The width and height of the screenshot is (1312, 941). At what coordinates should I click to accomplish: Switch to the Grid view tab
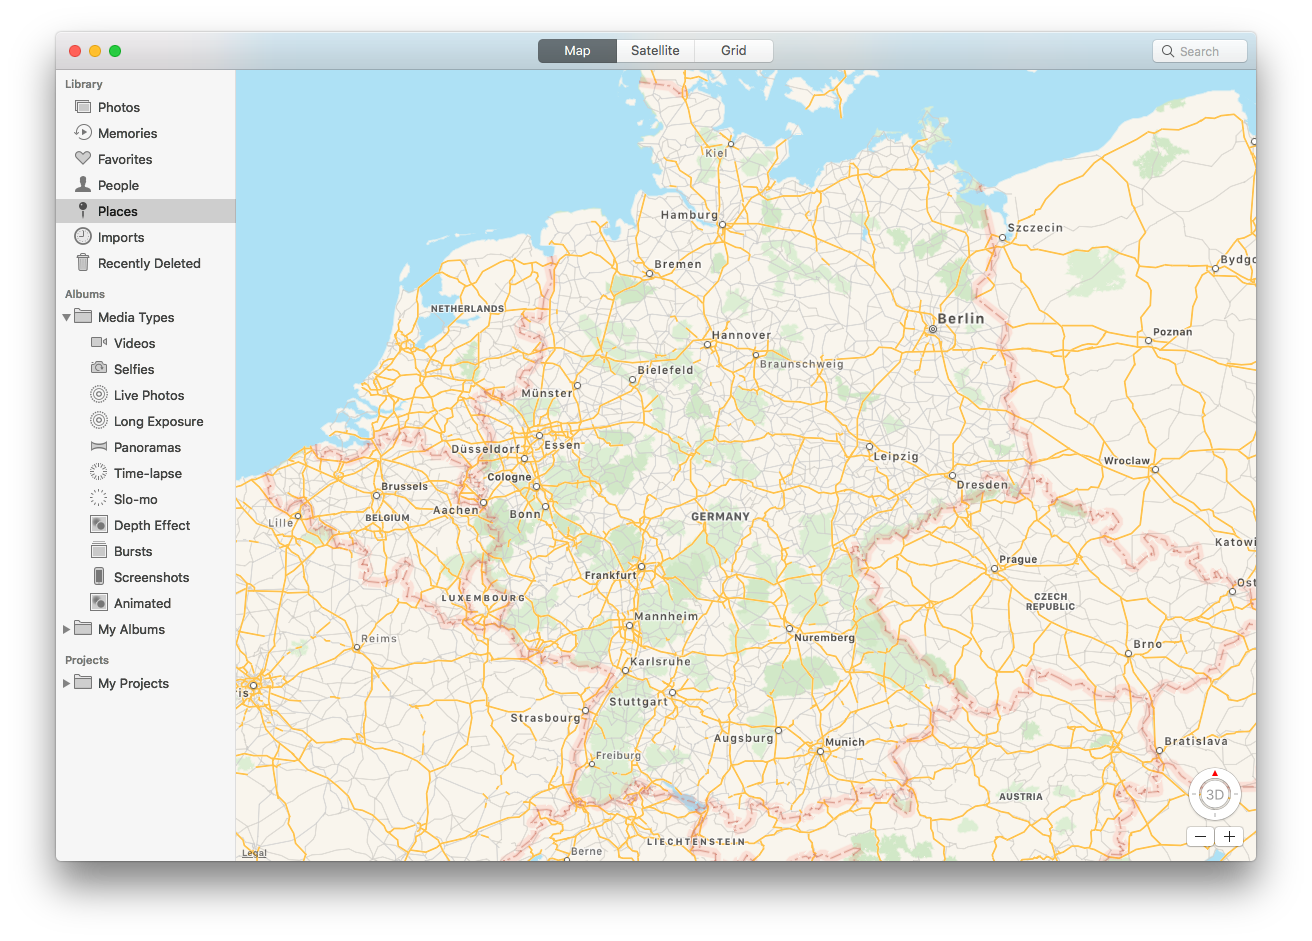[734, 51]
